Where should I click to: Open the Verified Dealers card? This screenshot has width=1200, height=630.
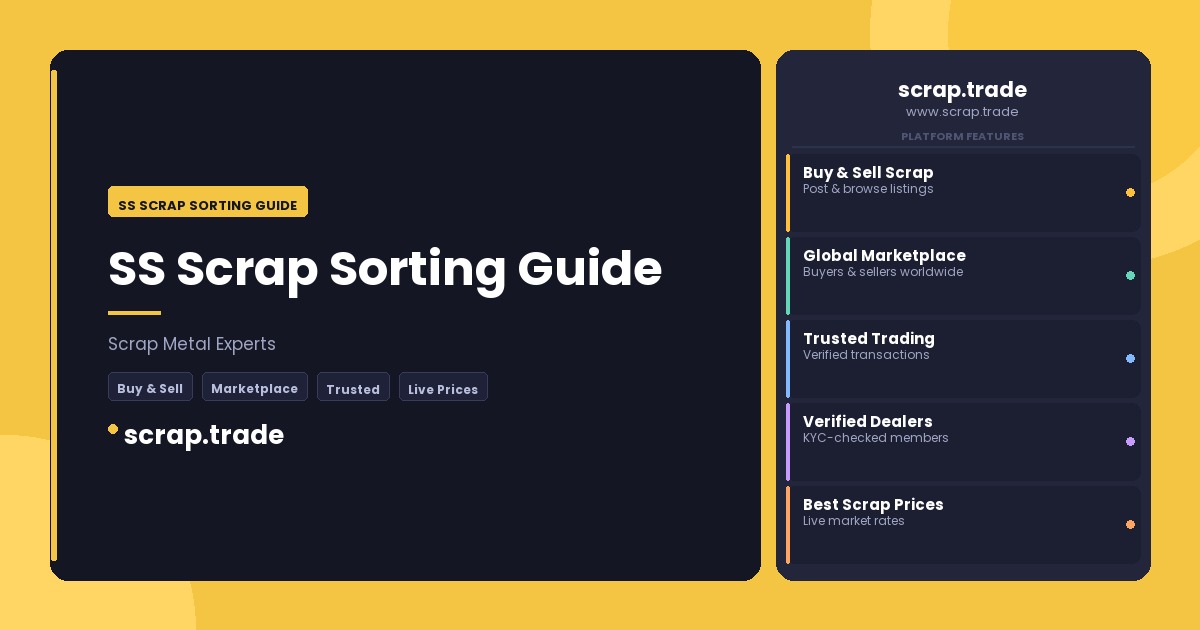963,441
